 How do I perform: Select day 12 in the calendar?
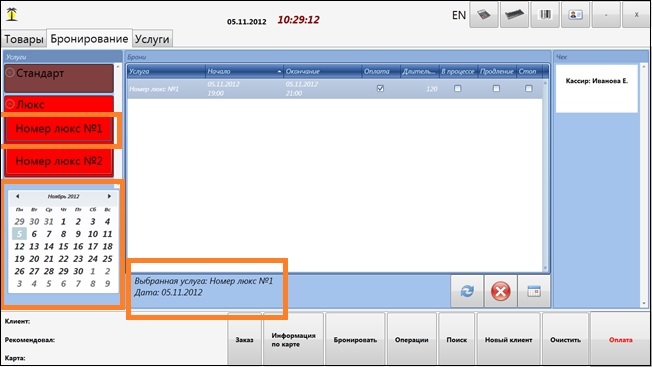20,246
